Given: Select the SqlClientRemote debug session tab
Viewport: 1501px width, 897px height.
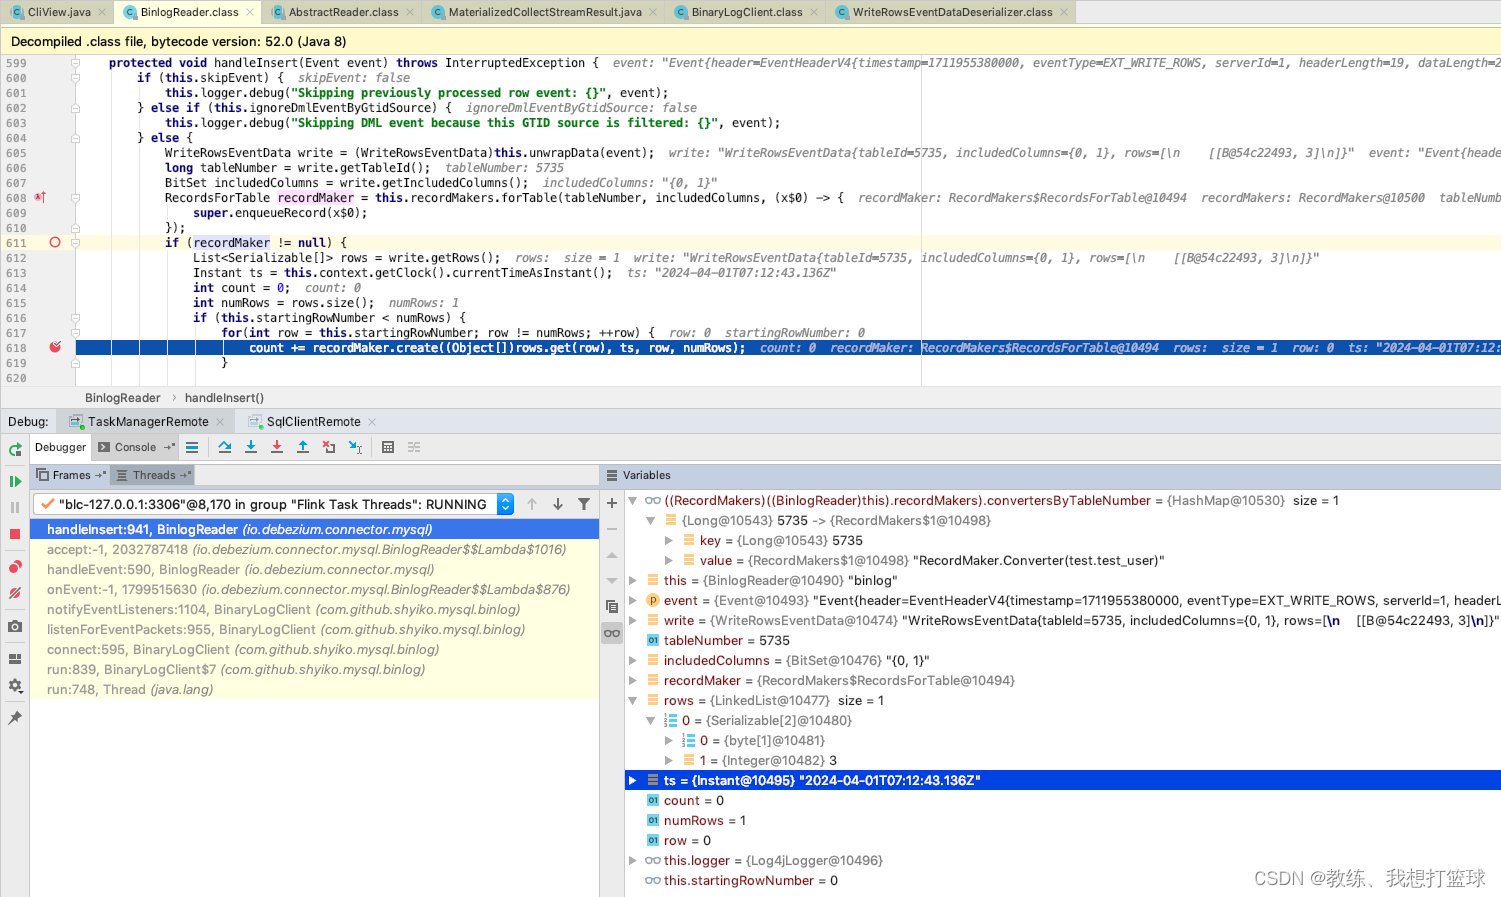Looking at the screenshot, I should (313, 422).
